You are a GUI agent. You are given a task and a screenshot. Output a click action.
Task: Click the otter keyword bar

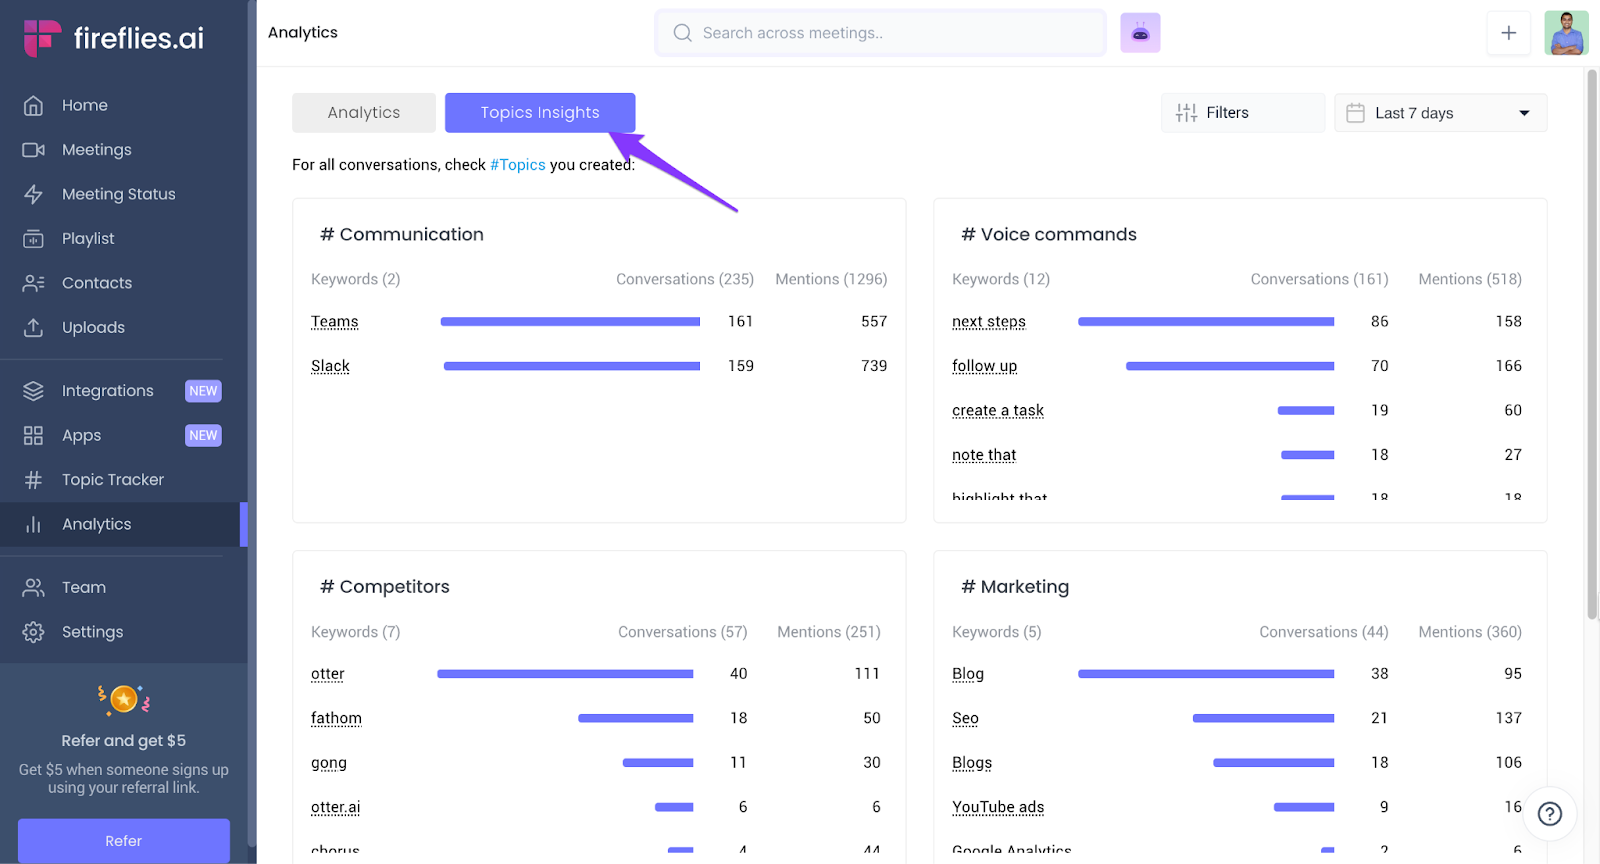pos(565,674)
